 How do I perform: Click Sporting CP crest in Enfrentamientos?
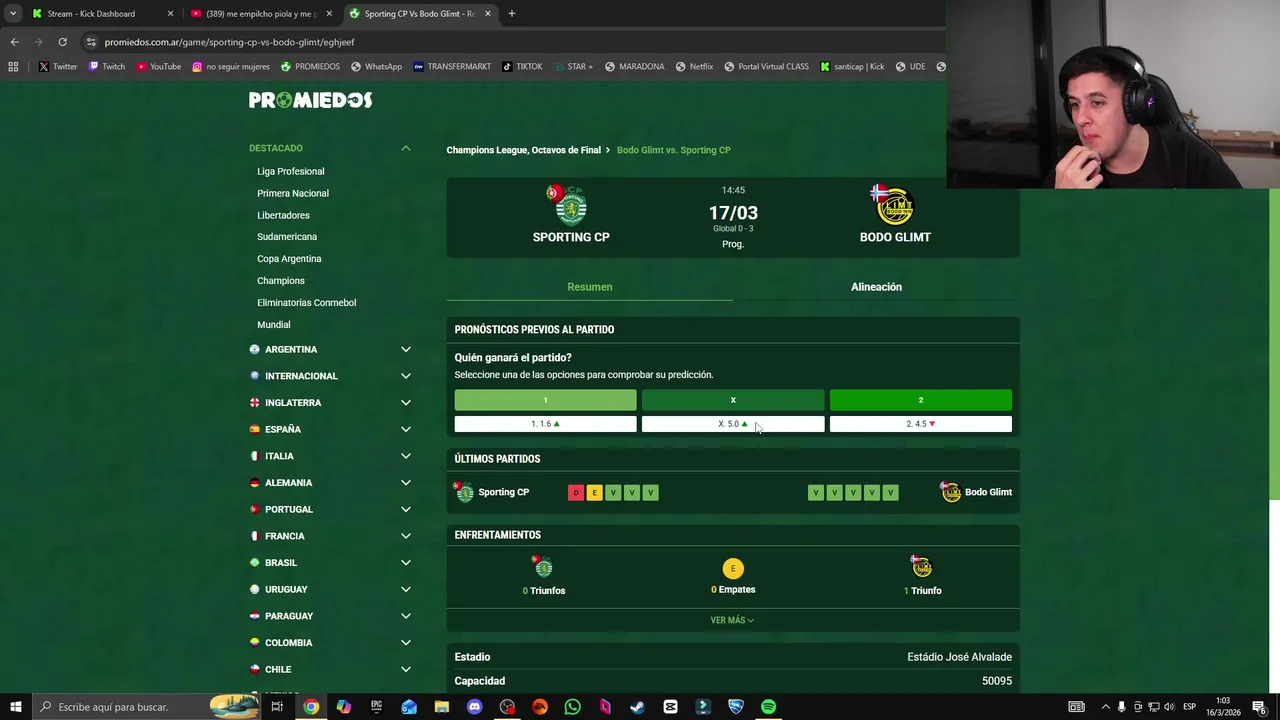(543, 567)
